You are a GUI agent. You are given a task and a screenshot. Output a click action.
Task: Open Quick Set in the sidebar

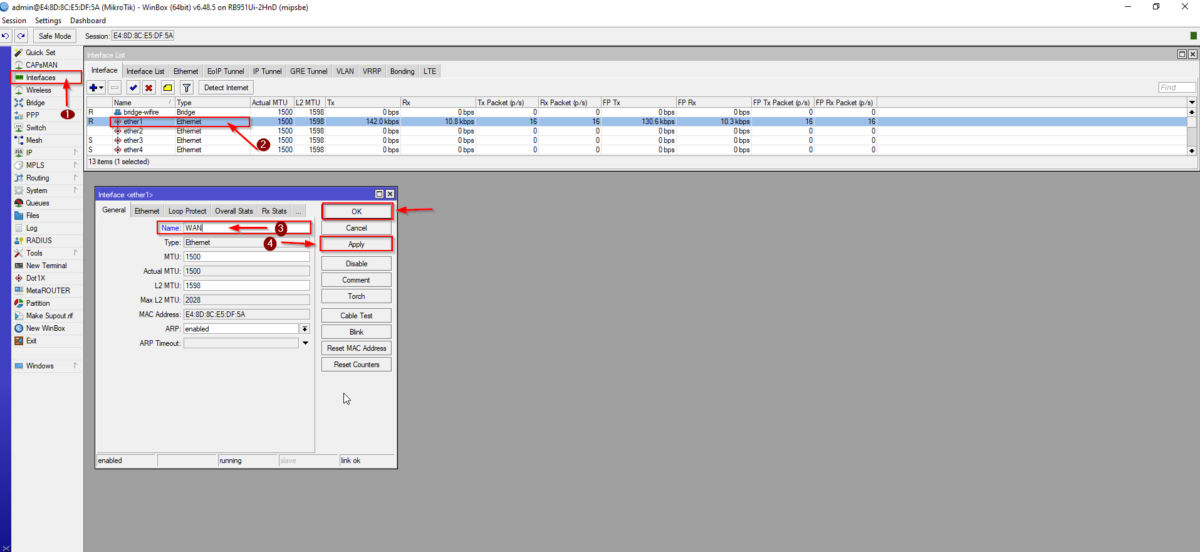[x=40, y=52]
